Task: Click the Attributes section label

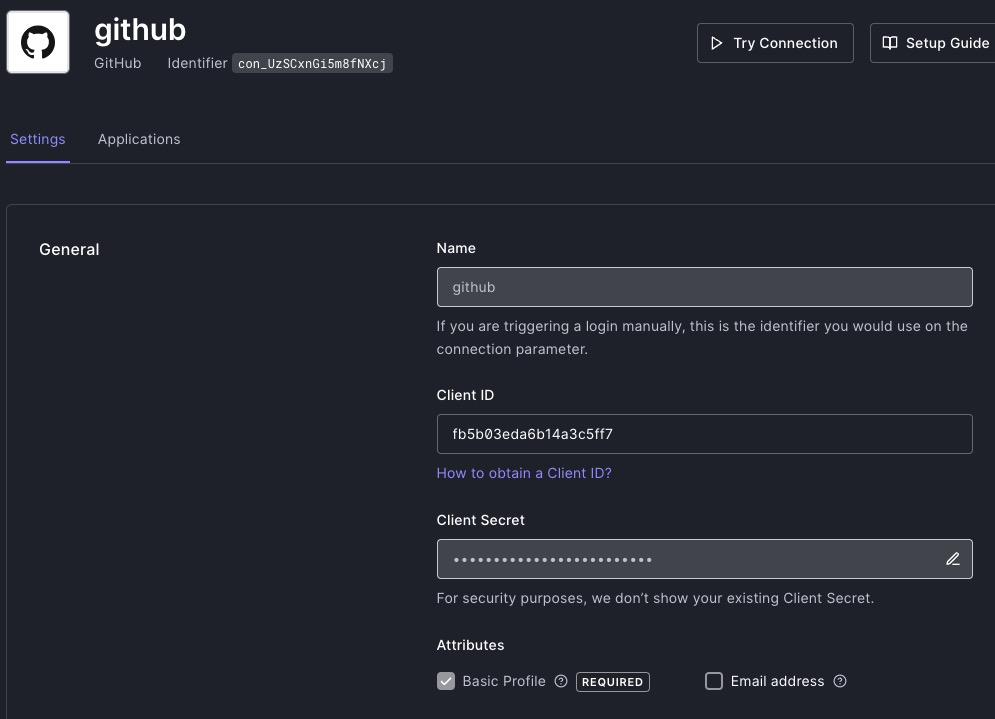Action: point(470,645)
